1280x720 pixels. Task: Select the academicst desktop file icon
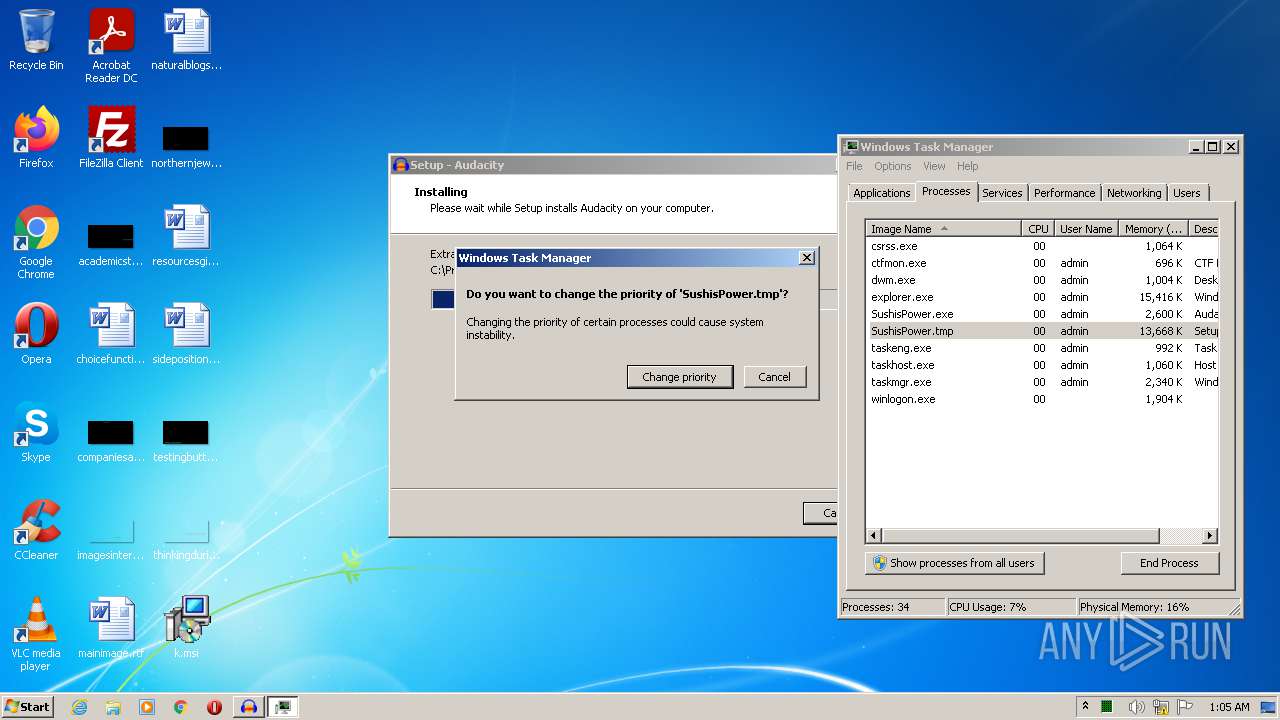(x=111, y=244)
